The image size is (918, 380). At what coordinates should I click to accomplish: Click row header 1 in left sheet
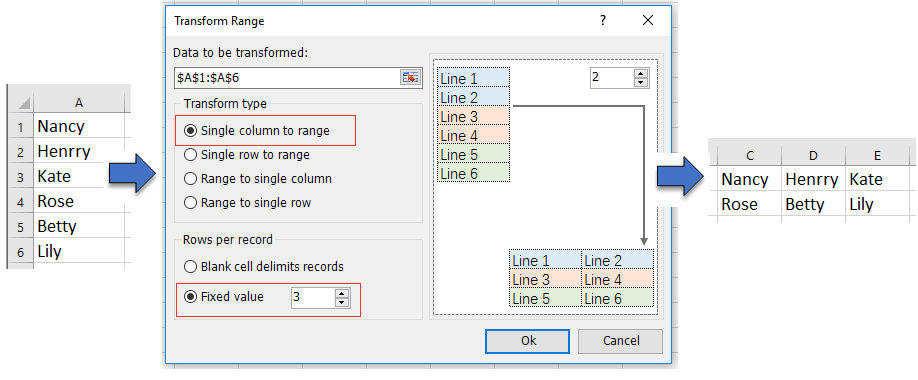pyautogui.click(x=21, y=126)
